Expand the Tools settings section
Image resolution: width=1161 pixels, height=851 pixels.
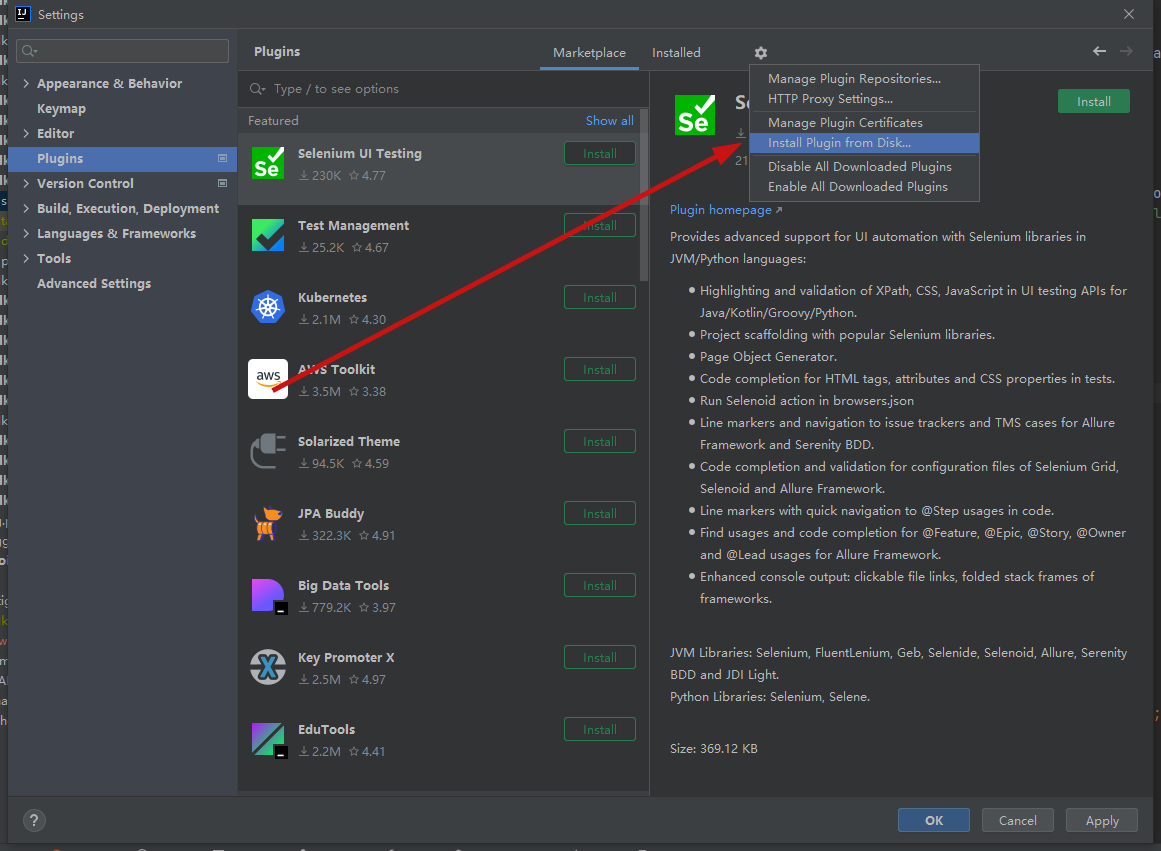tap(27, 258)
